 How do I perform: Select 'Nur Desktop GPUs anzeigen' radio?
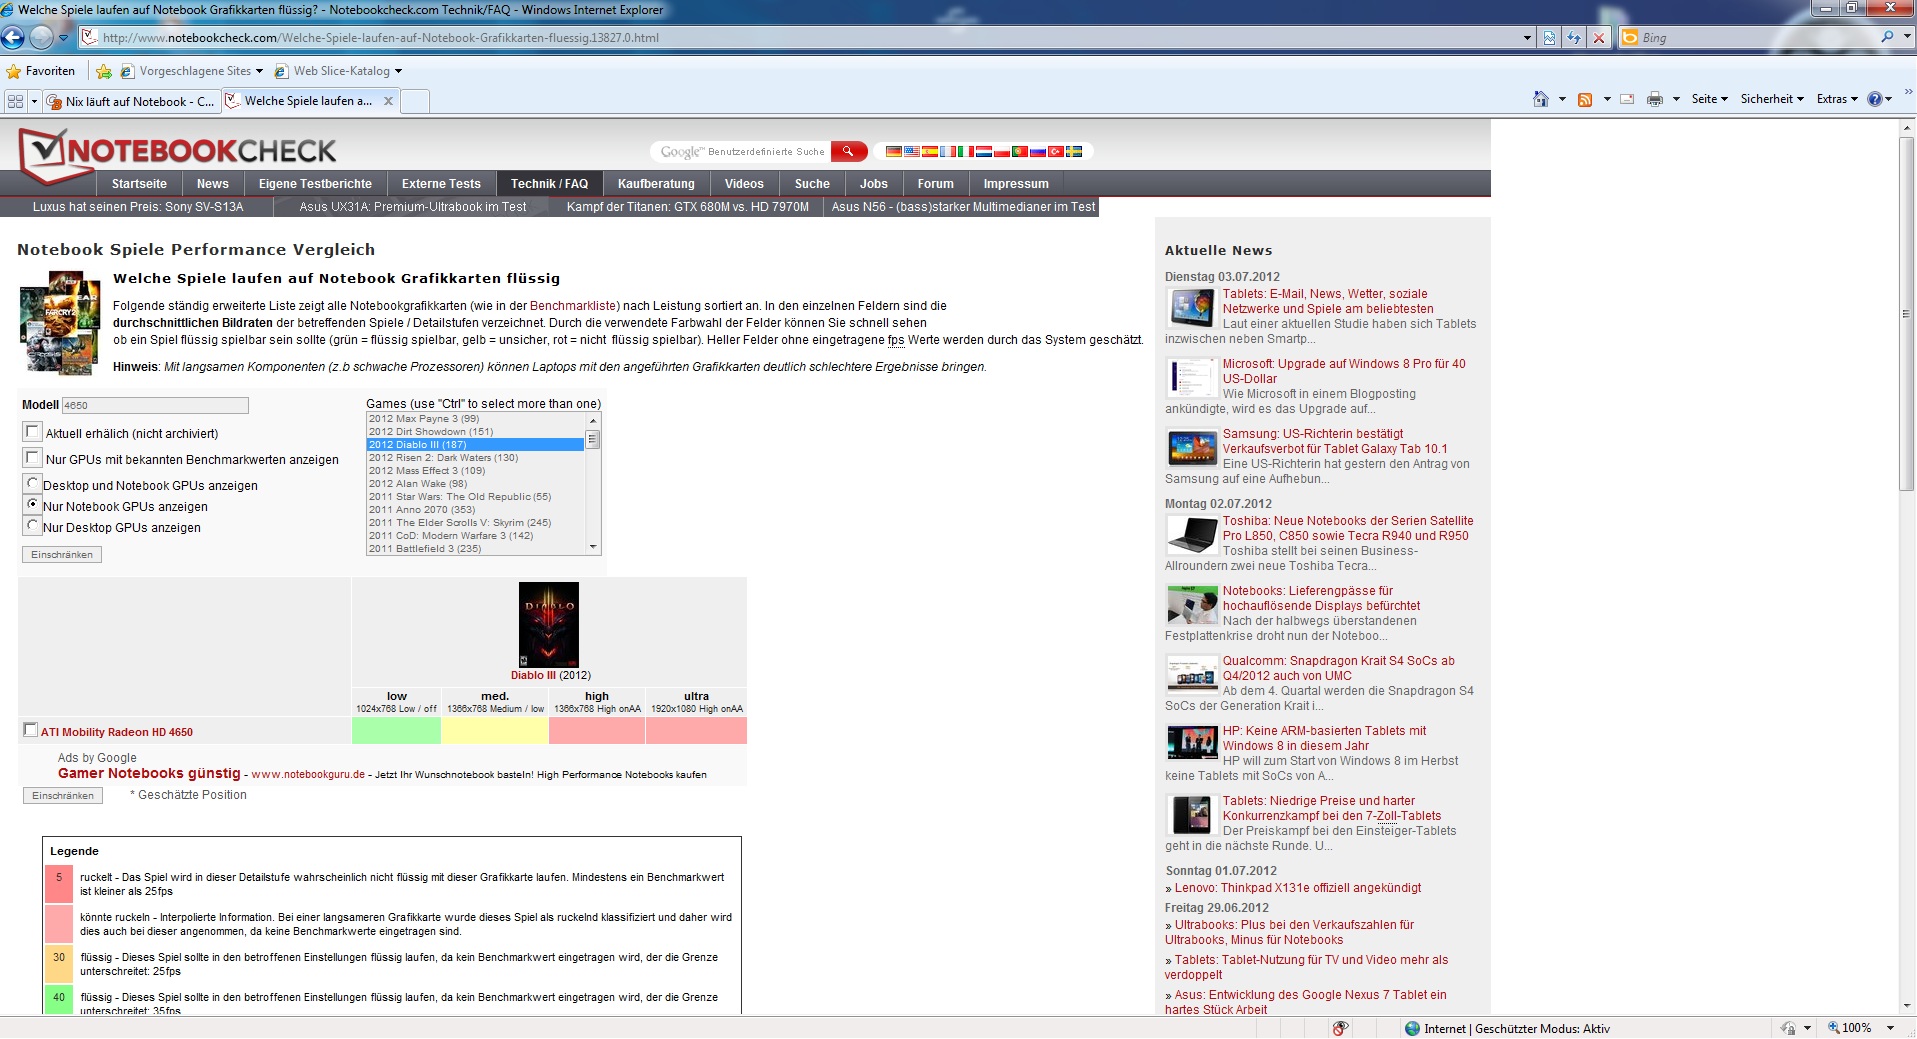33,525
